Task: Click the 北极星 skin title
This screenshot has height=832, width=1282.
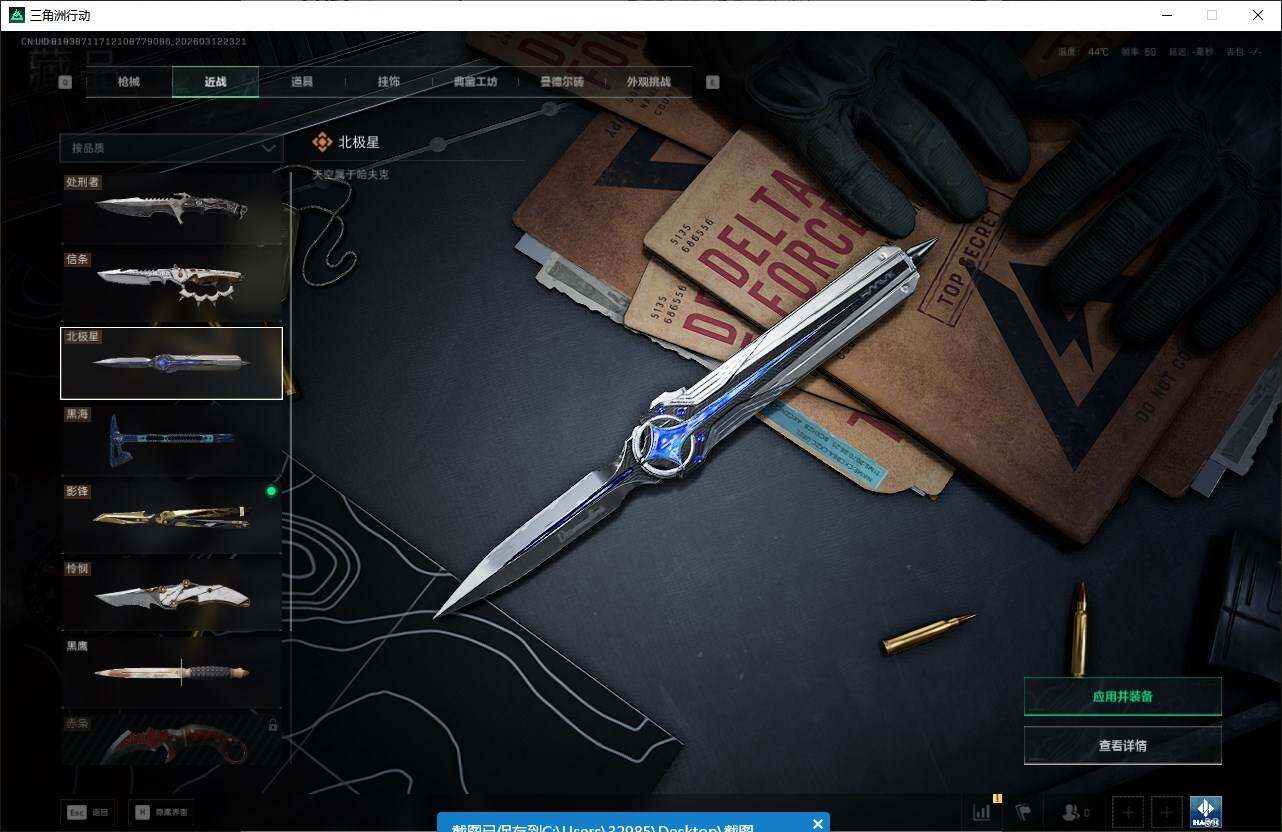Action: pos(359,143)
